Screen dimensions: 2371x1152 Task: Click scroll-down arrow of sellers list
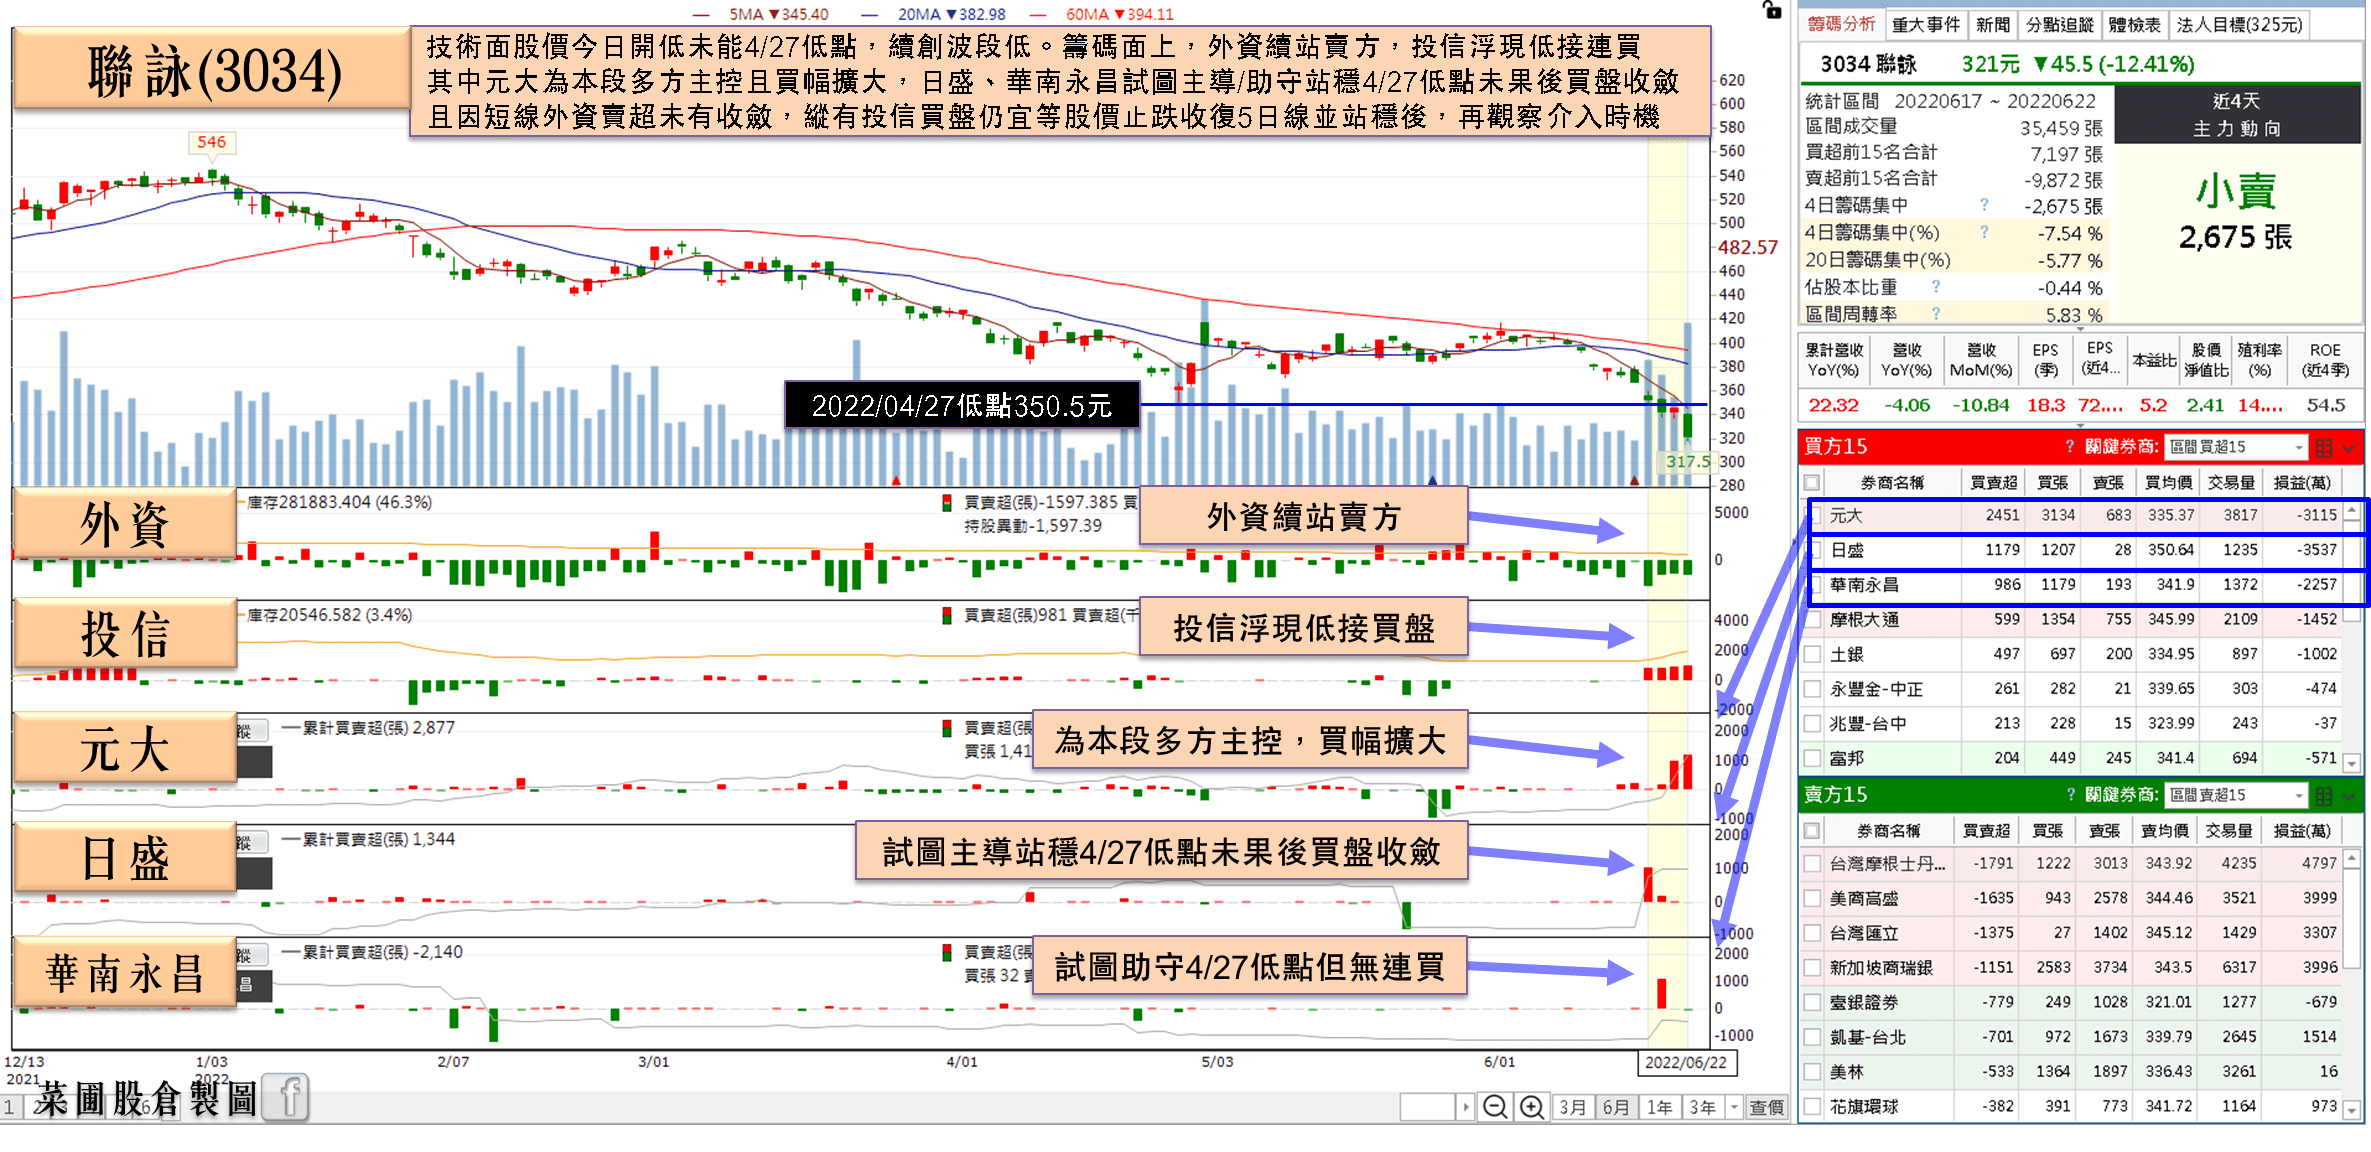click(x=2352, y=1110)
